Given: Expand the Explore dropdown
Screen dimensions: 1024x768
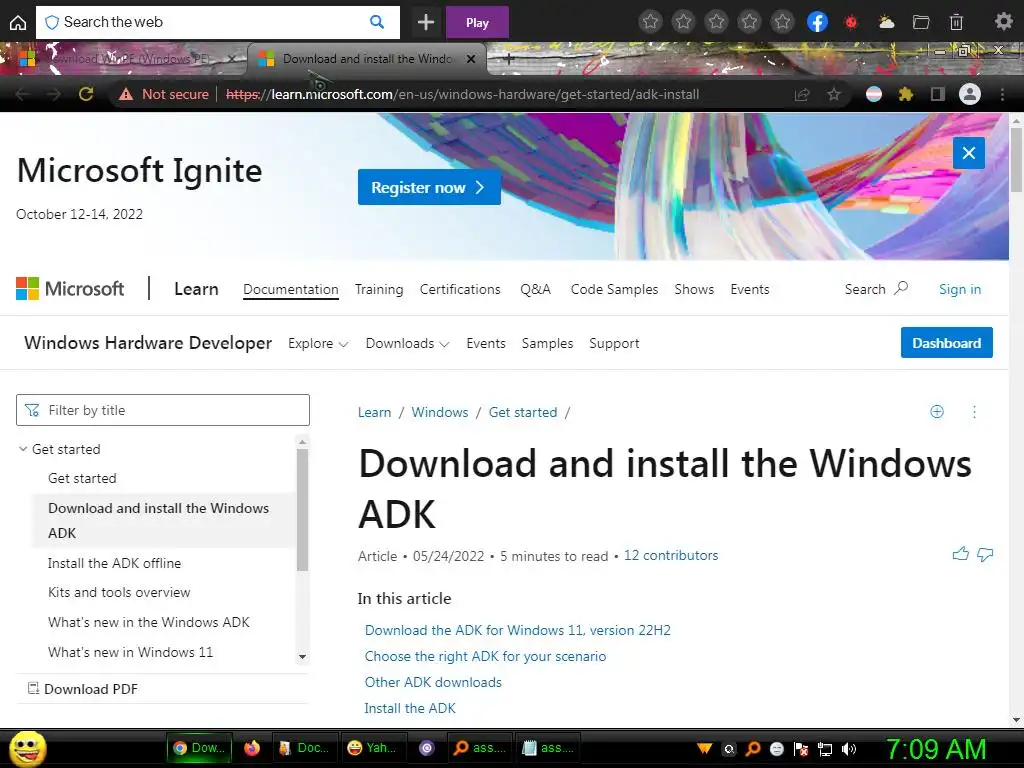Looking at the screenshot, I should tap(318, 344).
